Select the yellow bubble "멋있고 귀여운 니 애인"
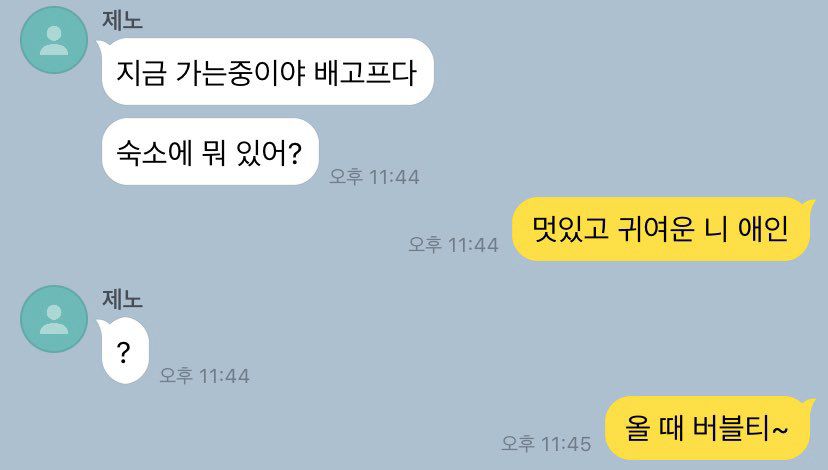This screenshot has width=828, height=470. click(x=661, y=229)
